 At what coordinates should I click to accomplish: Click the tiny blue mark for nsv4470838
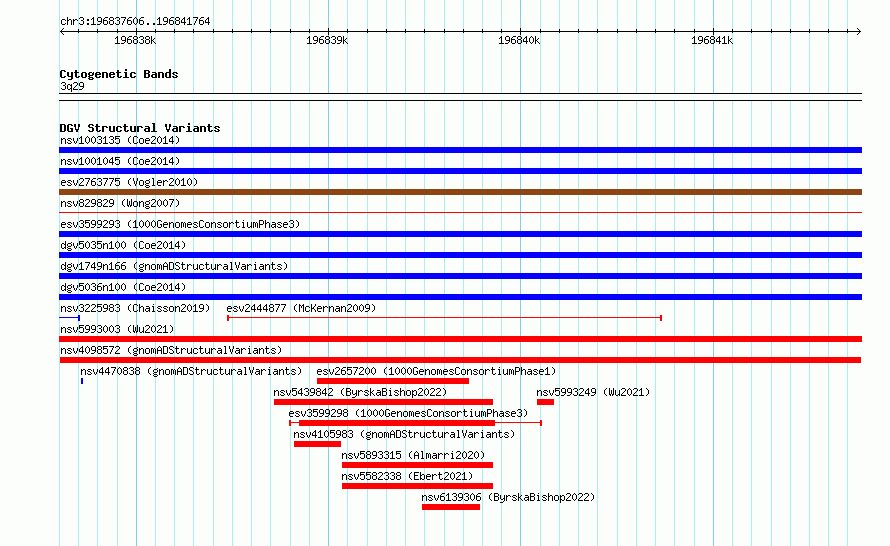click(x=82, y=381)
